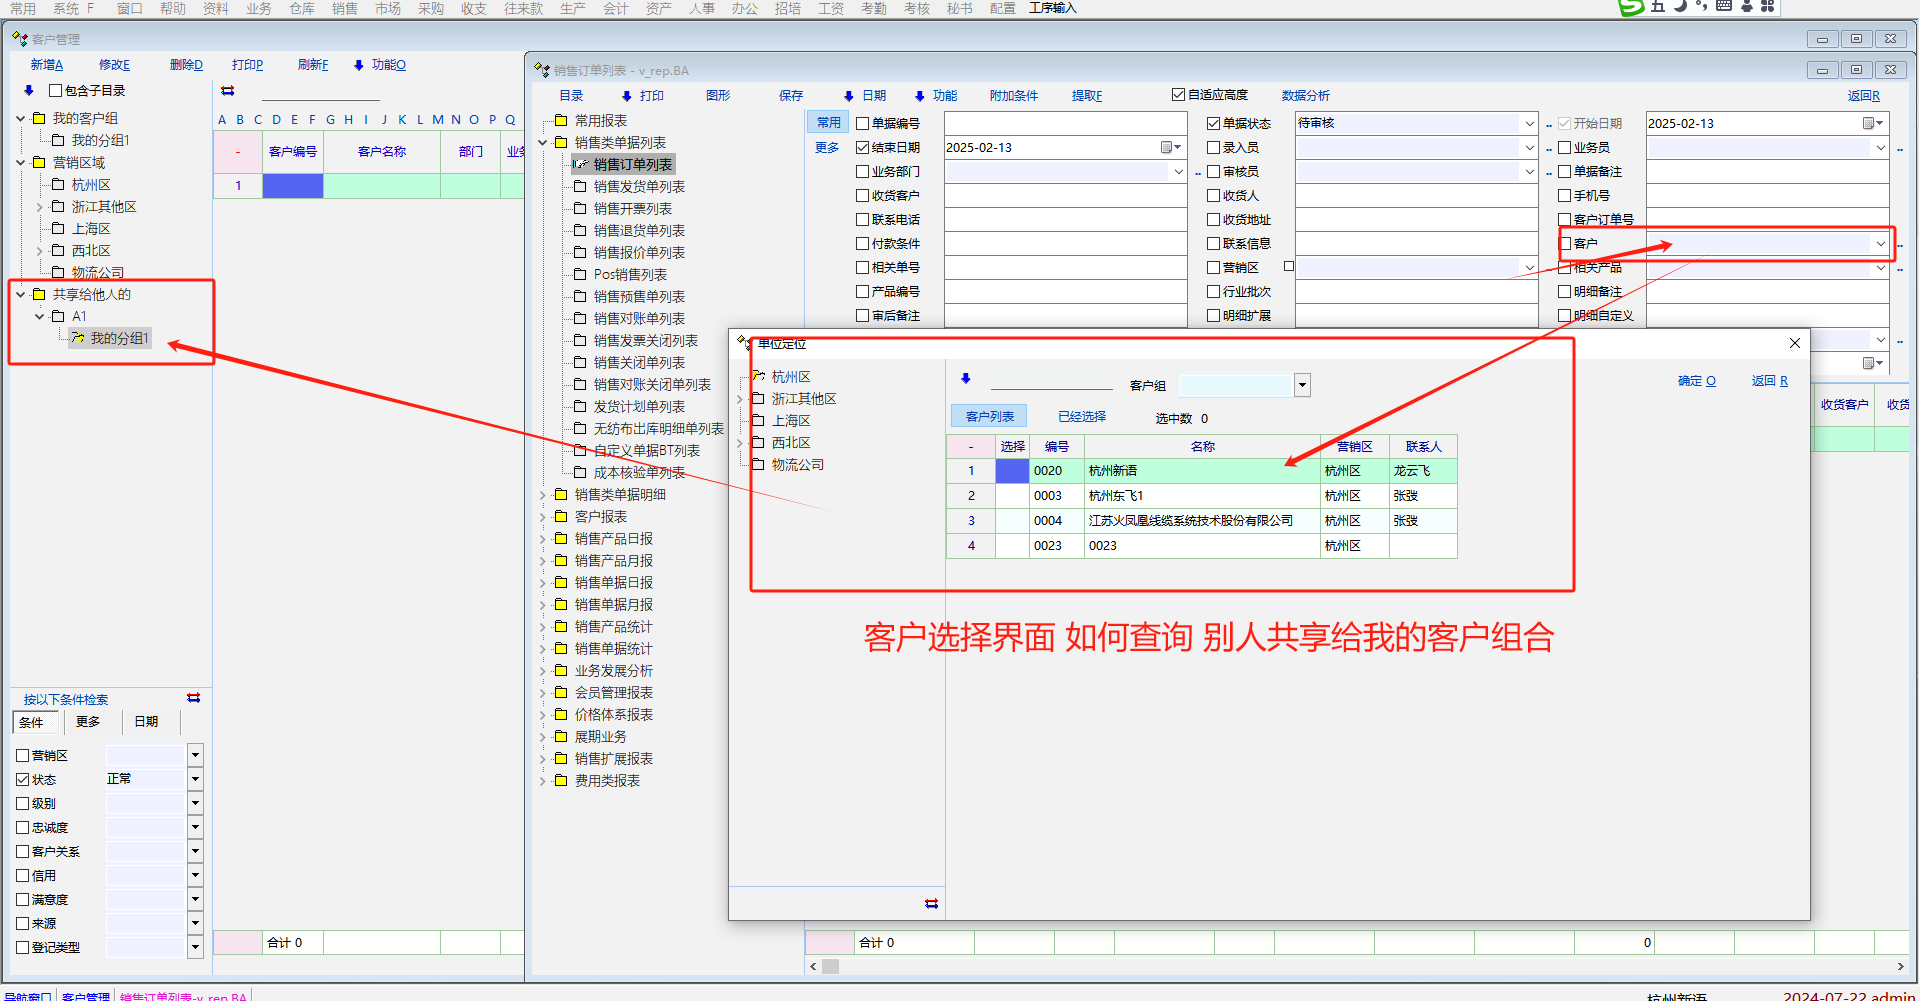Open the 单据状态 dropdown showing 待审核
This screenshot has width=1920, height=1001.
coord(1529,124)
